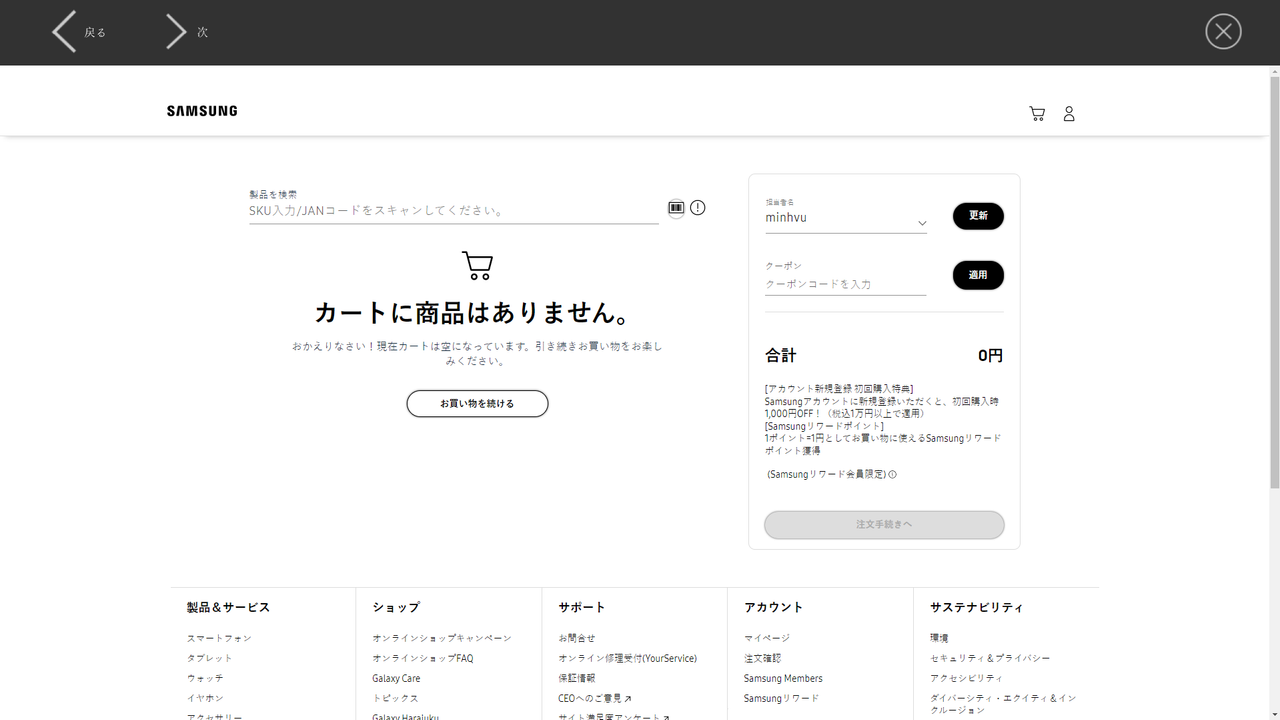The width and height of the screenshot is (1280, 720).
Task: Close the overlay with the X button
Action: [1223, 32]
